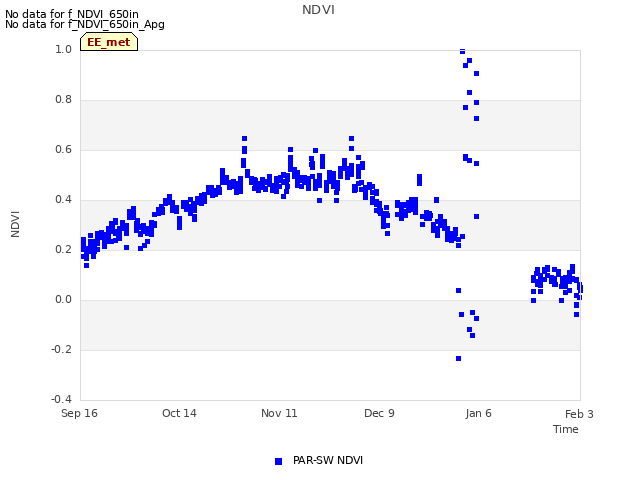The height and width of the screenshot is (480, 640).
Task: Click the Jan 6 date tick
Action: coord(478,413)
